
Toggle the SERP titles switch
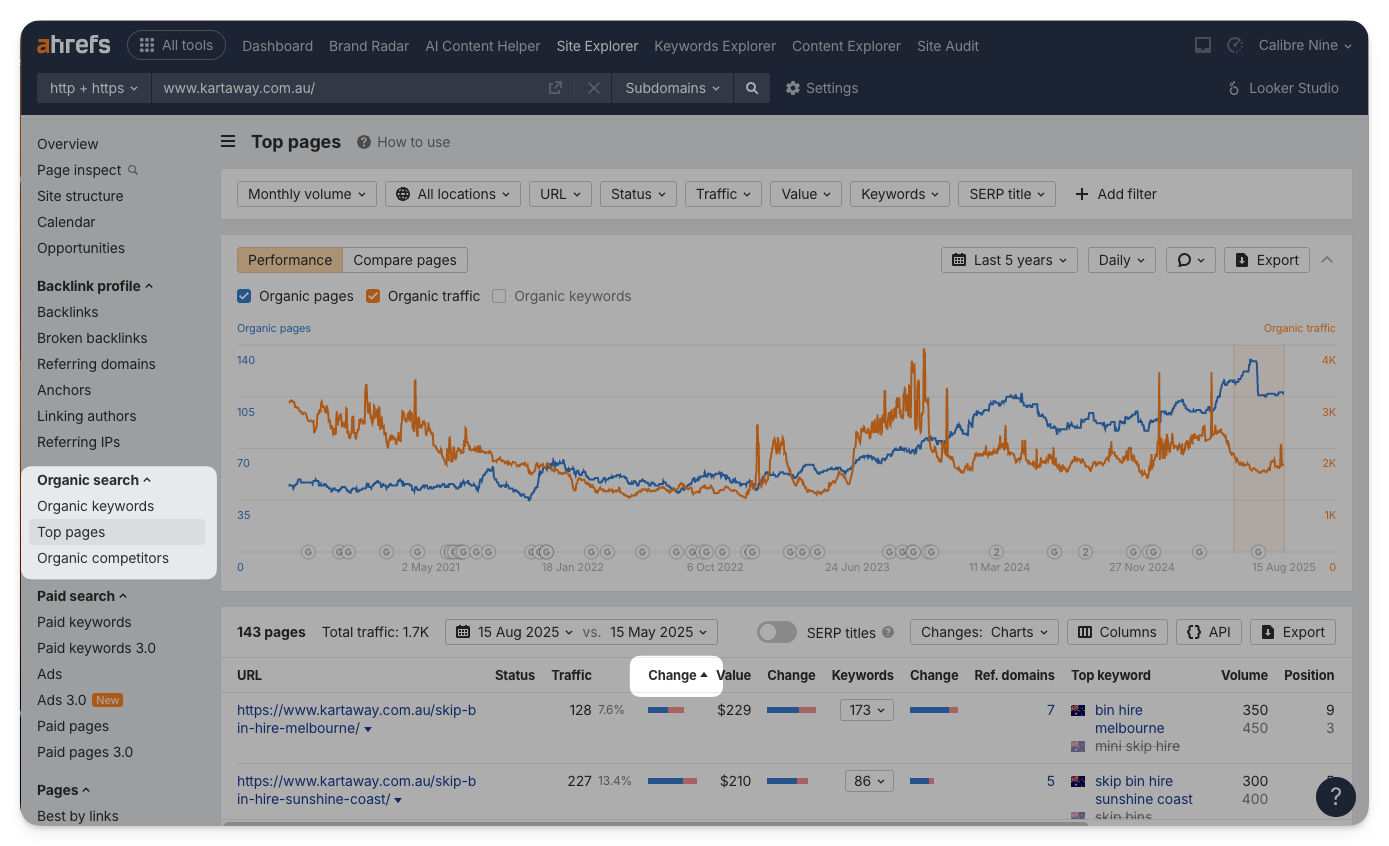[x=776, y=632]
